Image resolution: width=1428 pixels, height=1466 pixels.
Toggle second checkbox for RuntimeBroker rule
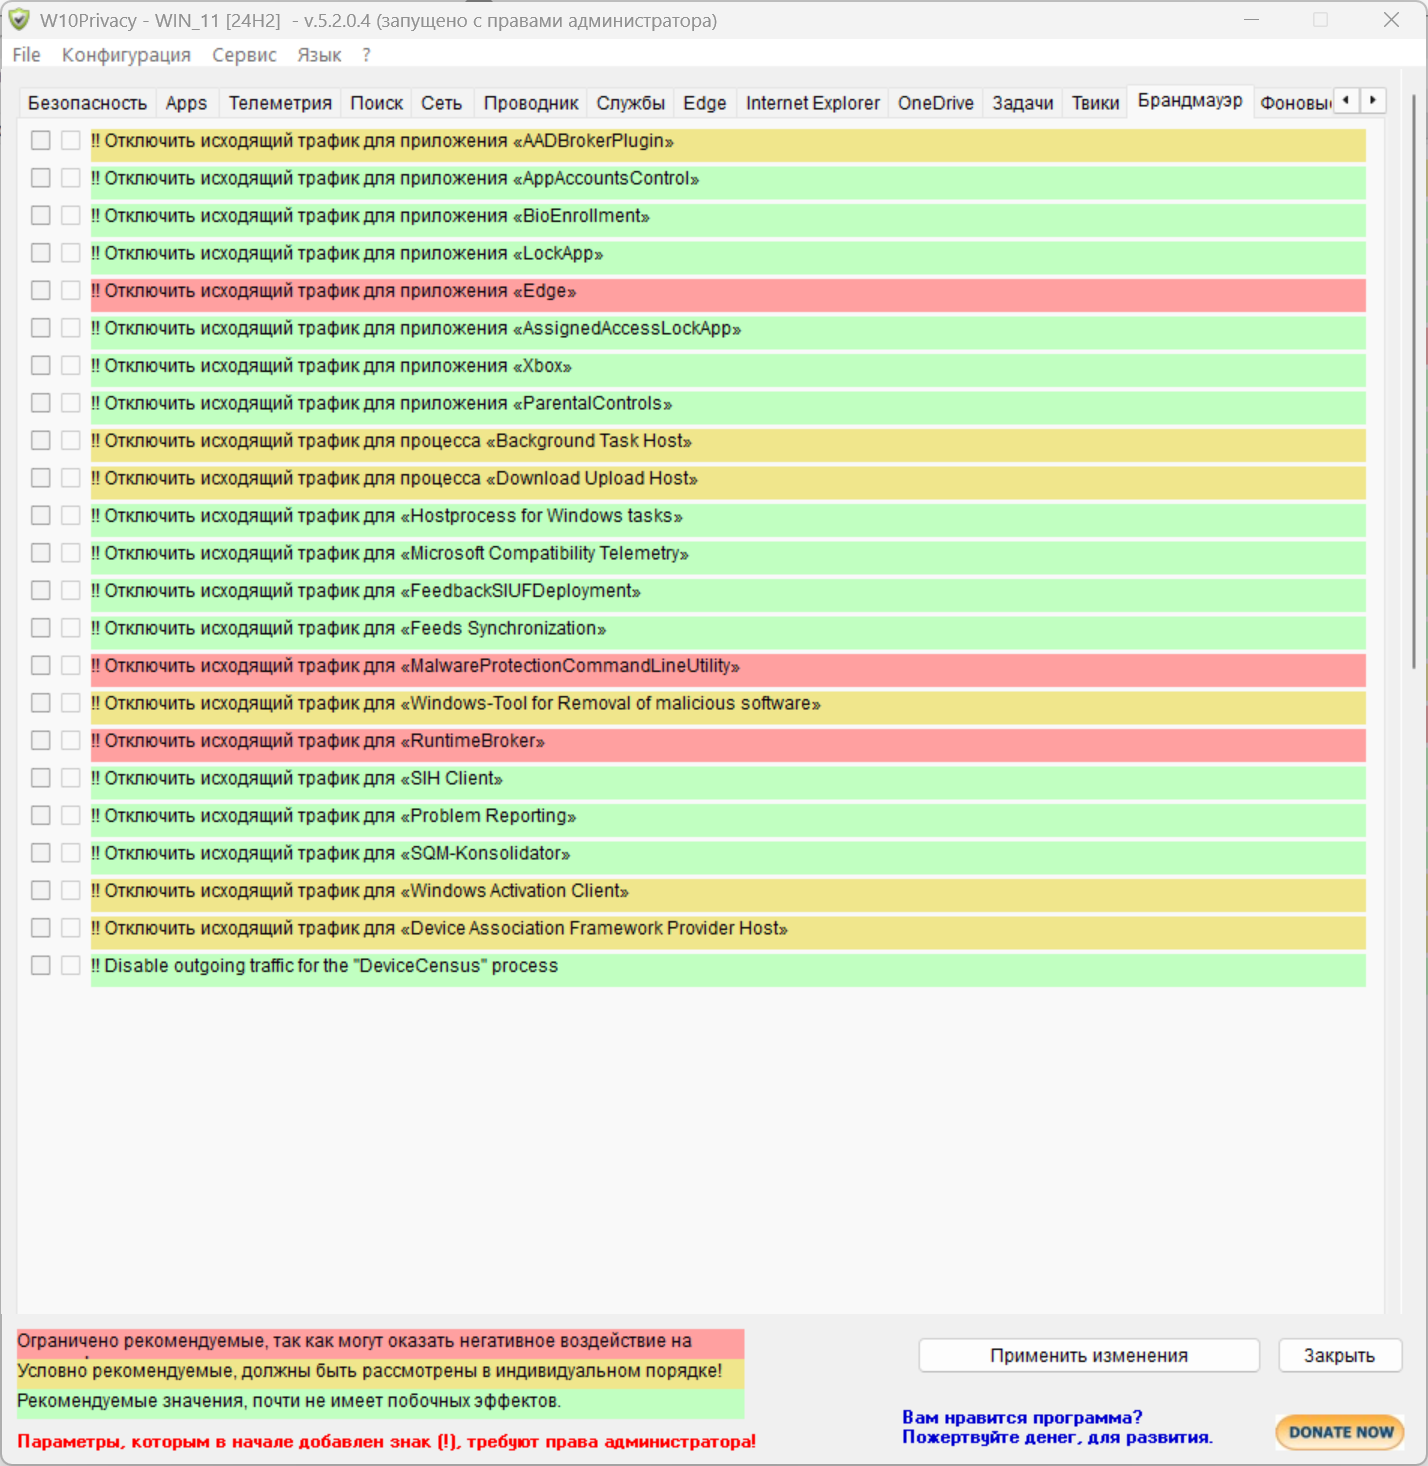70,741
